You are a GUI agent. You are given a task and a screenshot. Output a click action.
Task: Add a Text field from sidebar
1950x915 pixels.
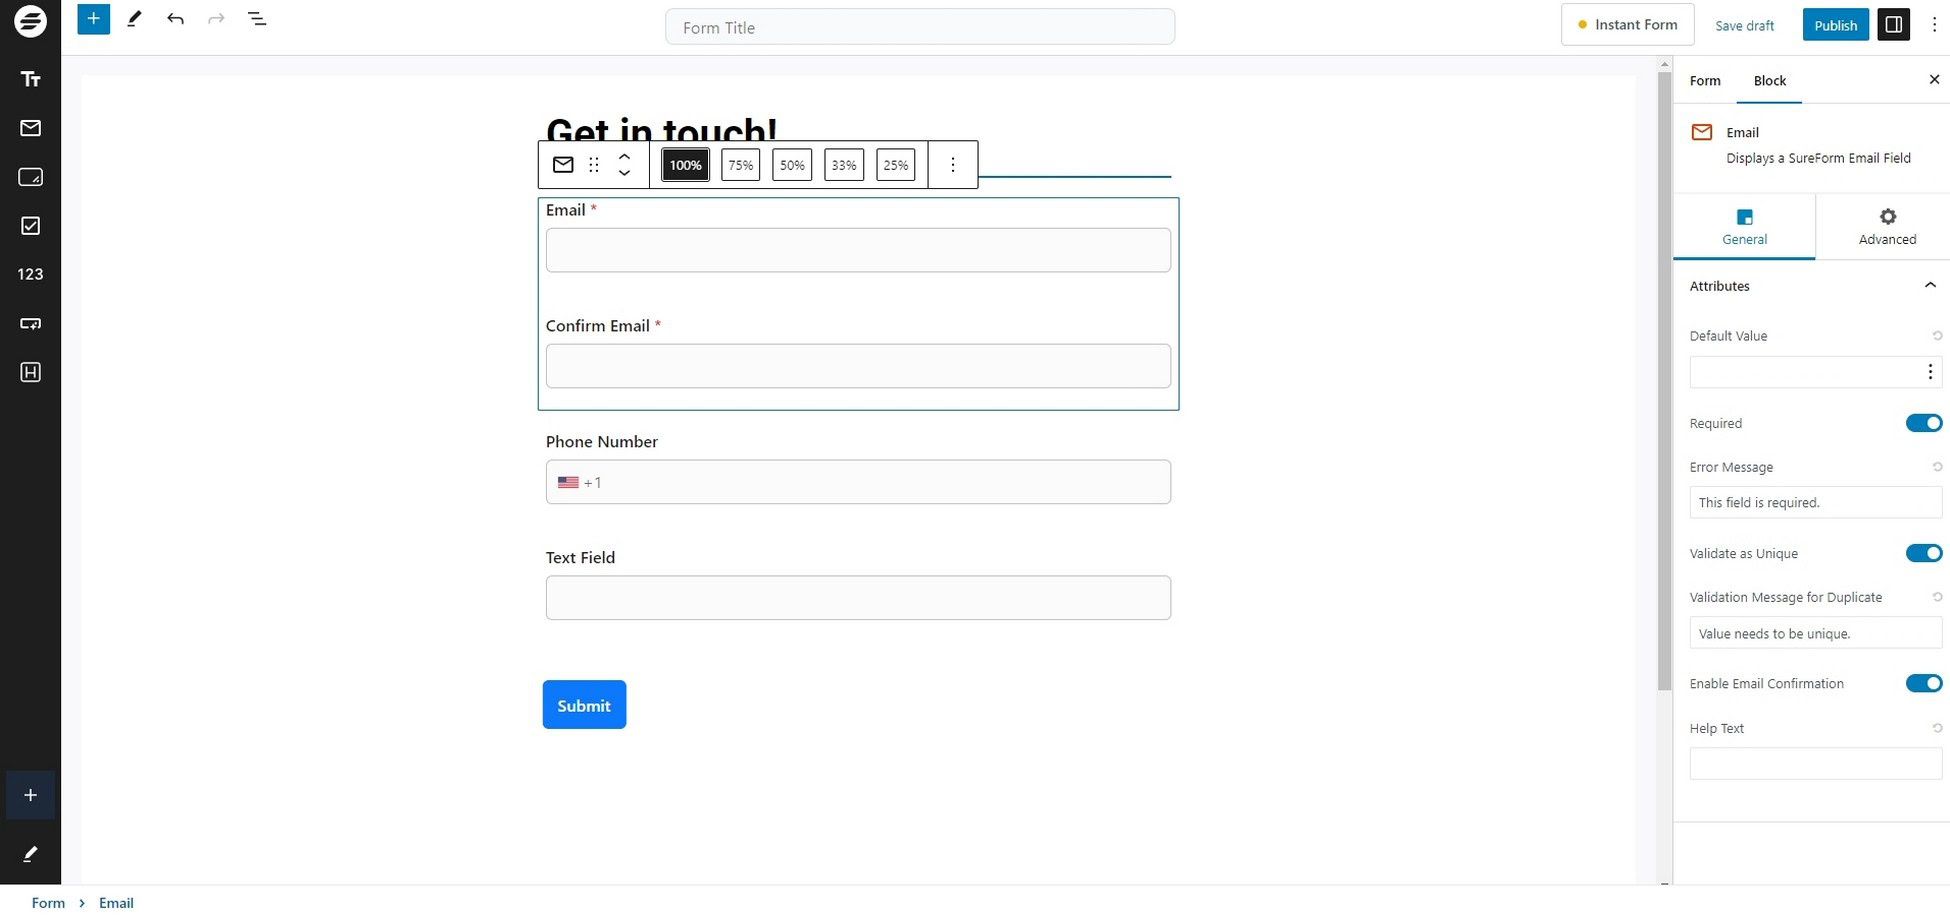[31, 79]
